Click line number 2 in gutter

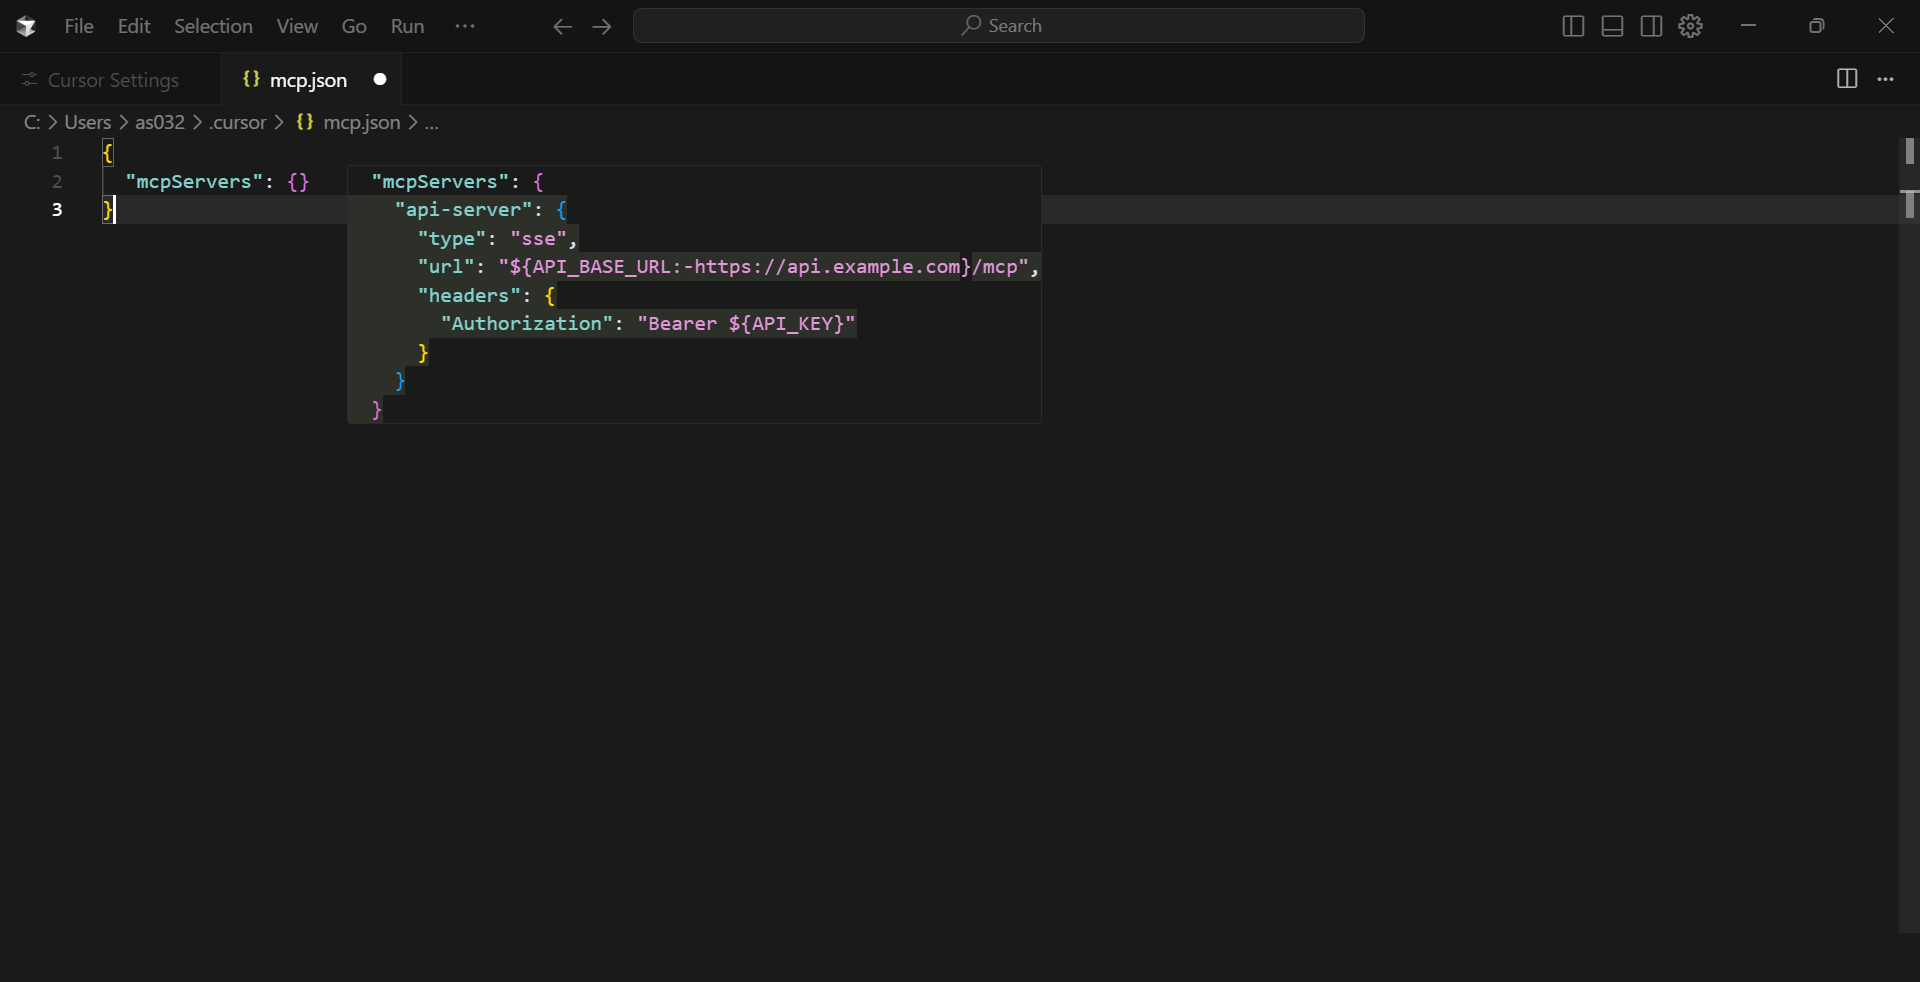coord(57,181)
